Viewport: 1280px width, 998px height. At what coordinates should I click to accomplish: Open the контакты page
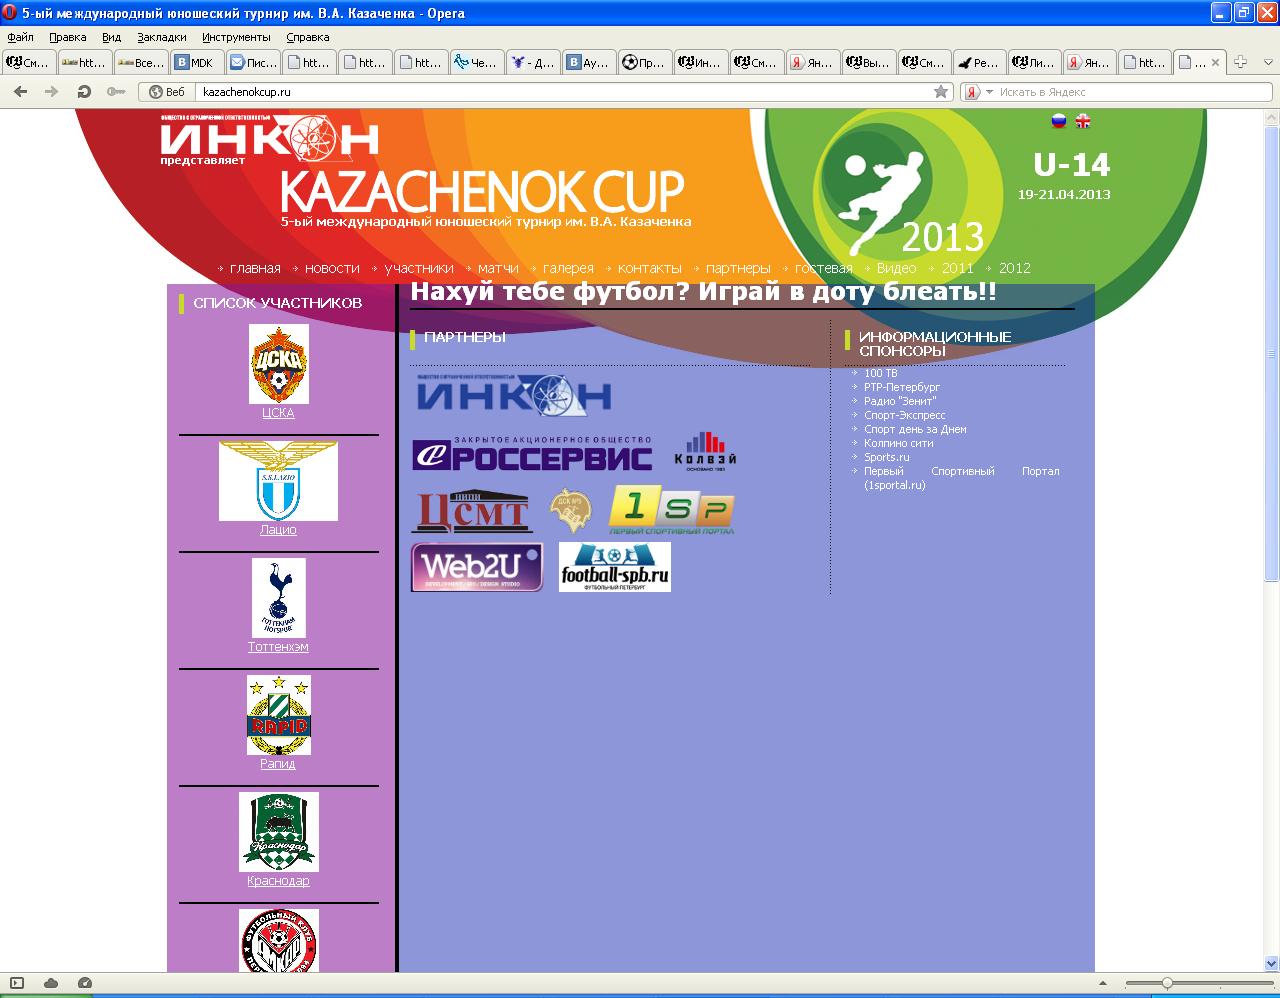pos(650,268)
